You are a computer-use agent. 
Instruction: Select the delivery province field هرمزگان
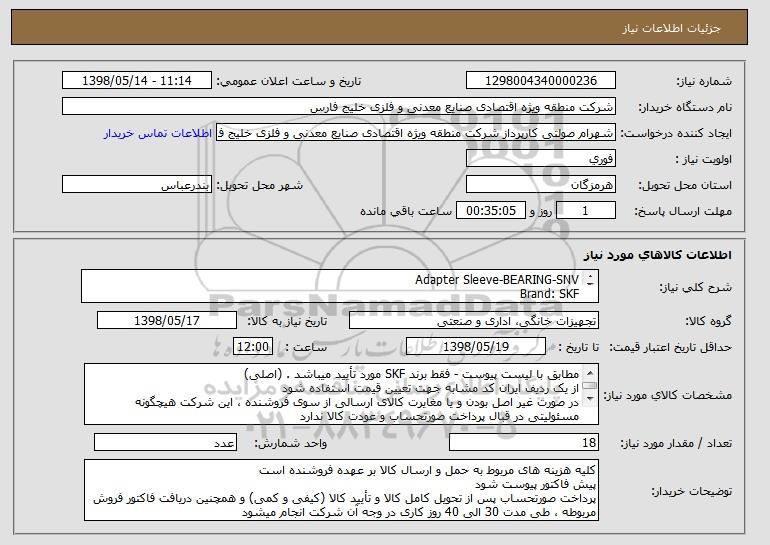pyautogui.click(x=541, y=185)
